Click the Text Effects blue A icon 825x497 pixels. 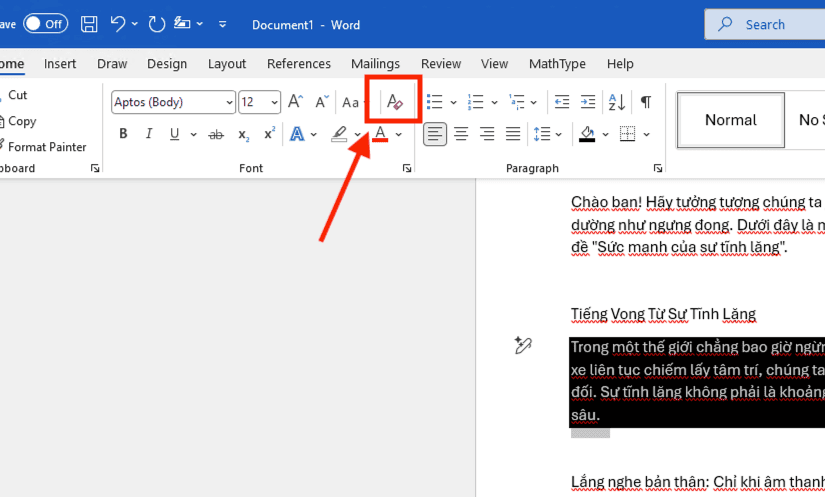(297, 134)
